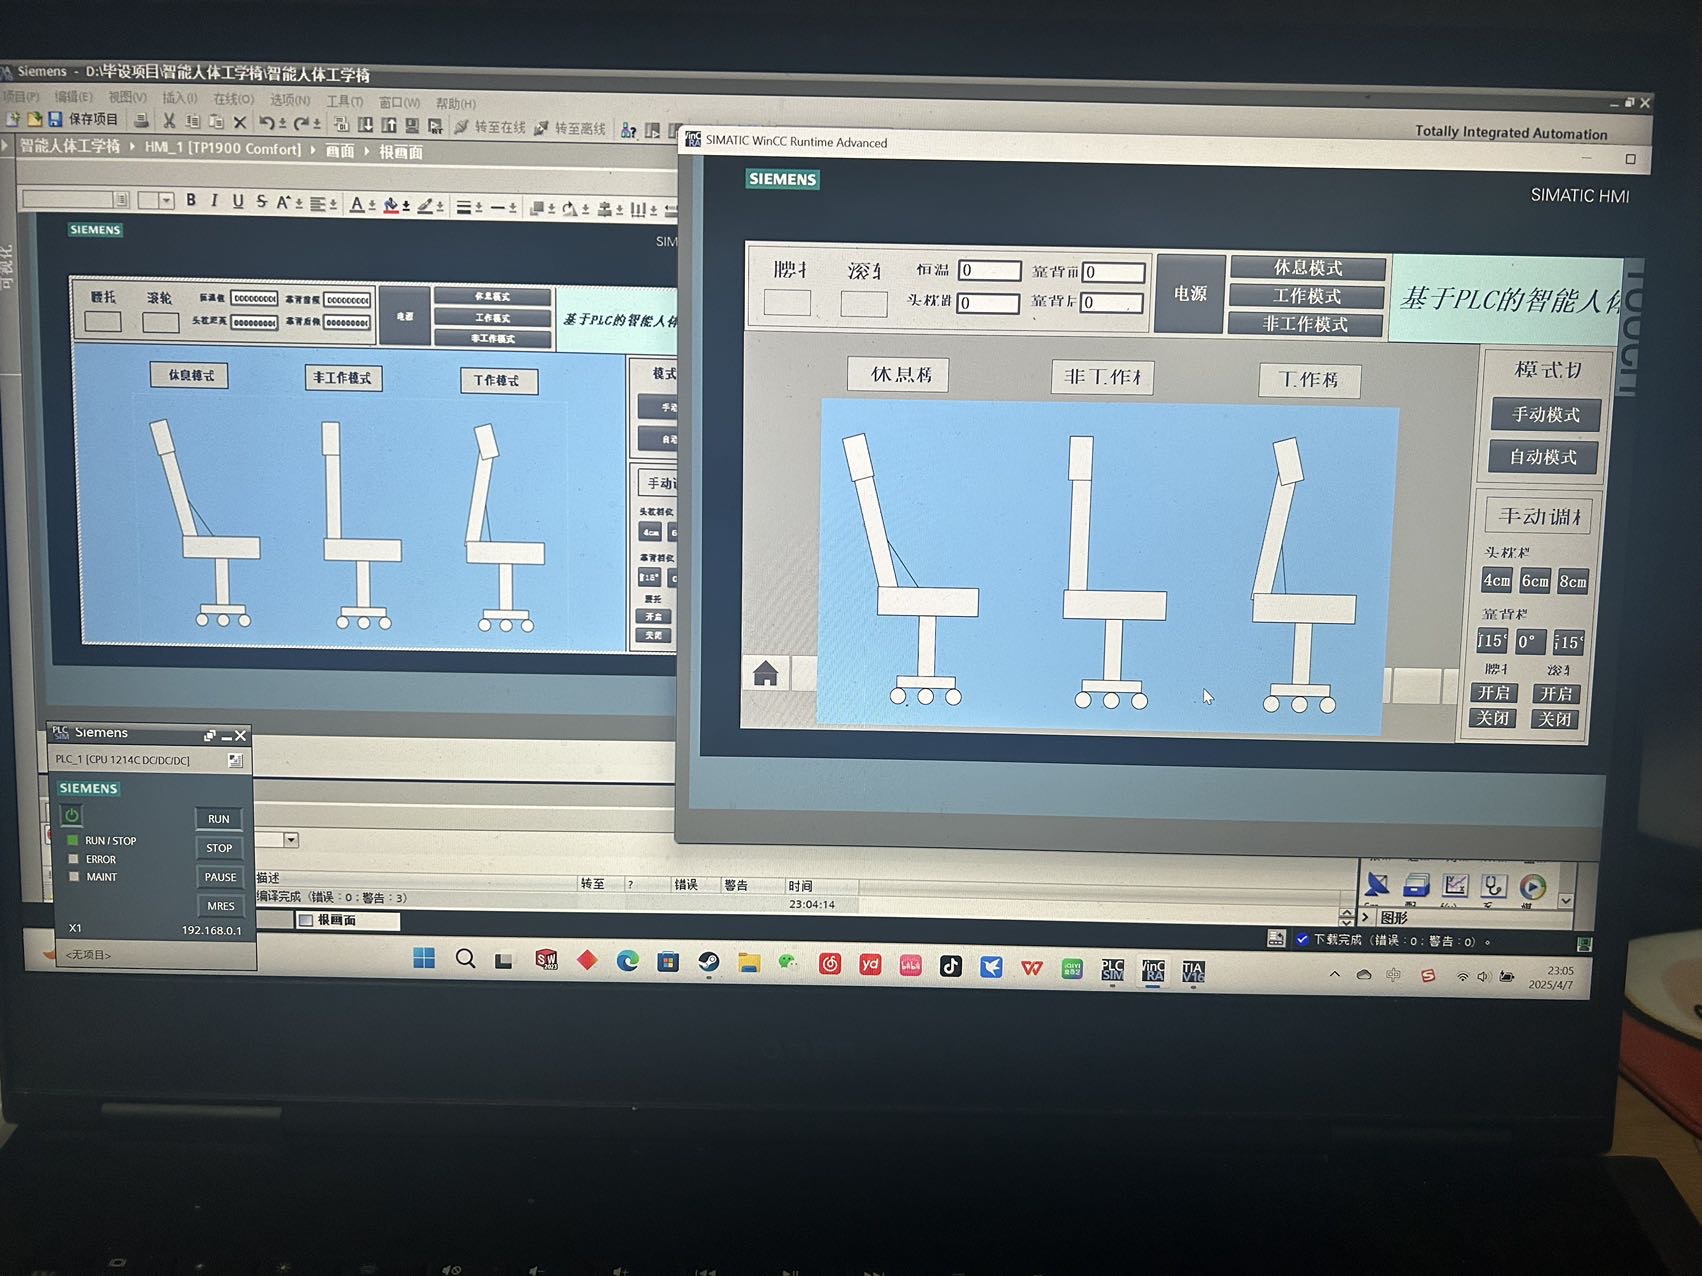
Task: Click the 恒温 value field in Runtime
Action: 989,271
